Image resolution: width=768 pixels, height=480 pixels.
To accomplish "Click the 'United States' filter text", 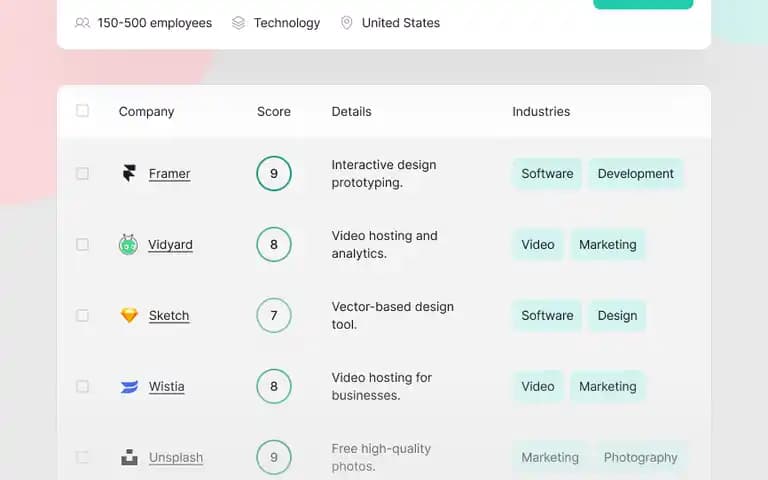I will click(x=401, y=23).
